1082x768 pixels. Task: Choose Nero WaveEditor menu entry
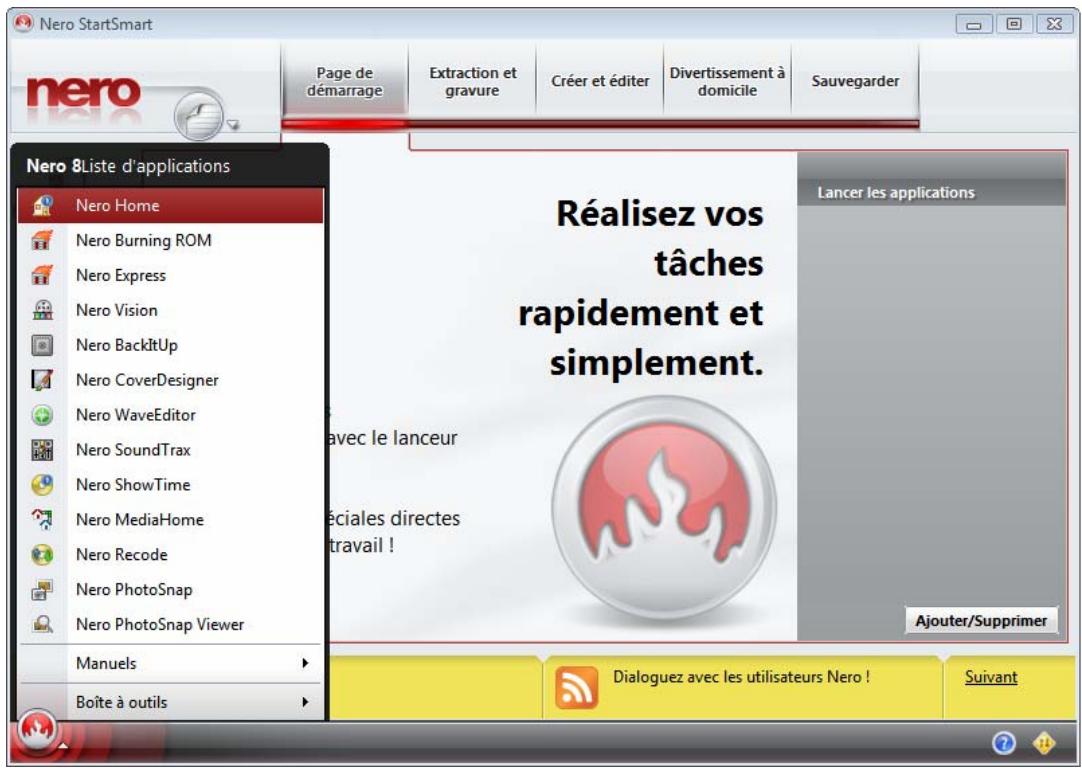pyautogui.click(x=170, y=415)
